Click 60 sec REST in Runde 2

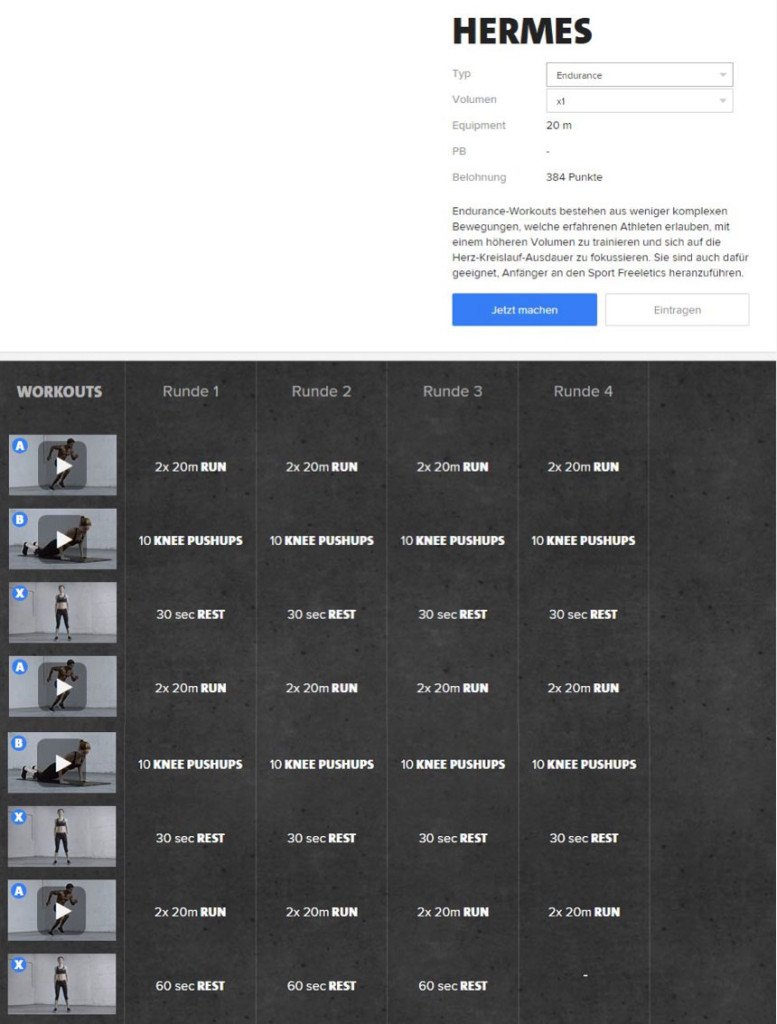(x=321, y=985)
